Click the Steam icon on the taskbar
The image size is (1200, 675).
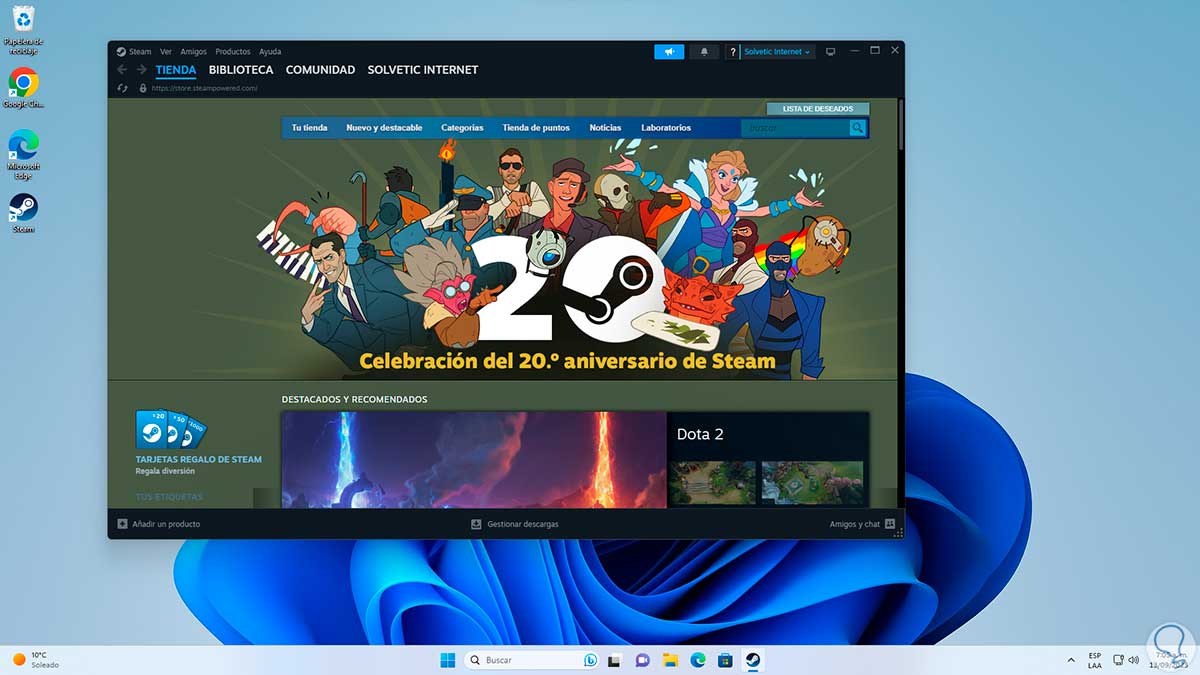[x=753, y=660]
